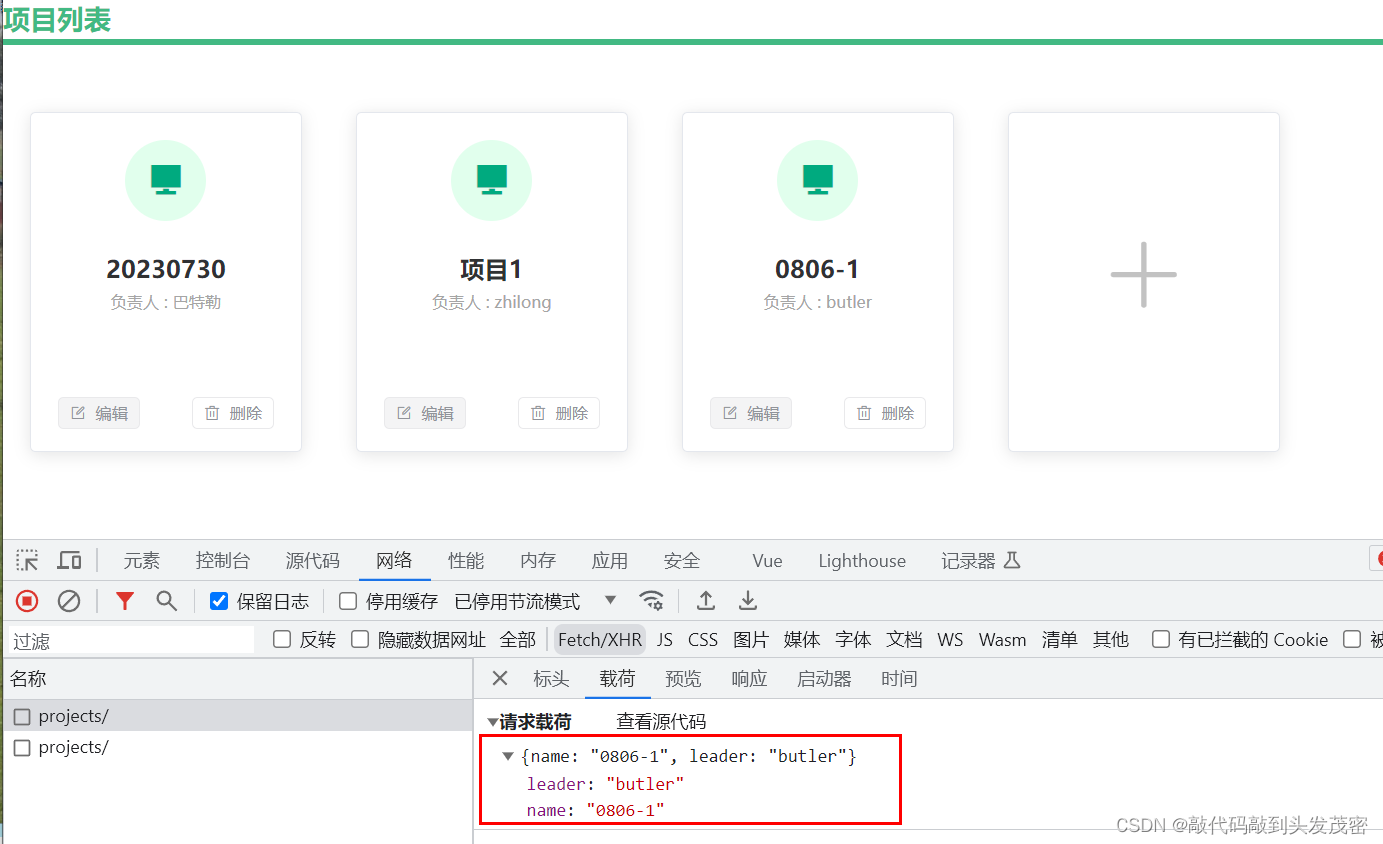This screenshot has height=844, width=1383.
Task: Click the 名称 column header
Action: tap(238, 679)
